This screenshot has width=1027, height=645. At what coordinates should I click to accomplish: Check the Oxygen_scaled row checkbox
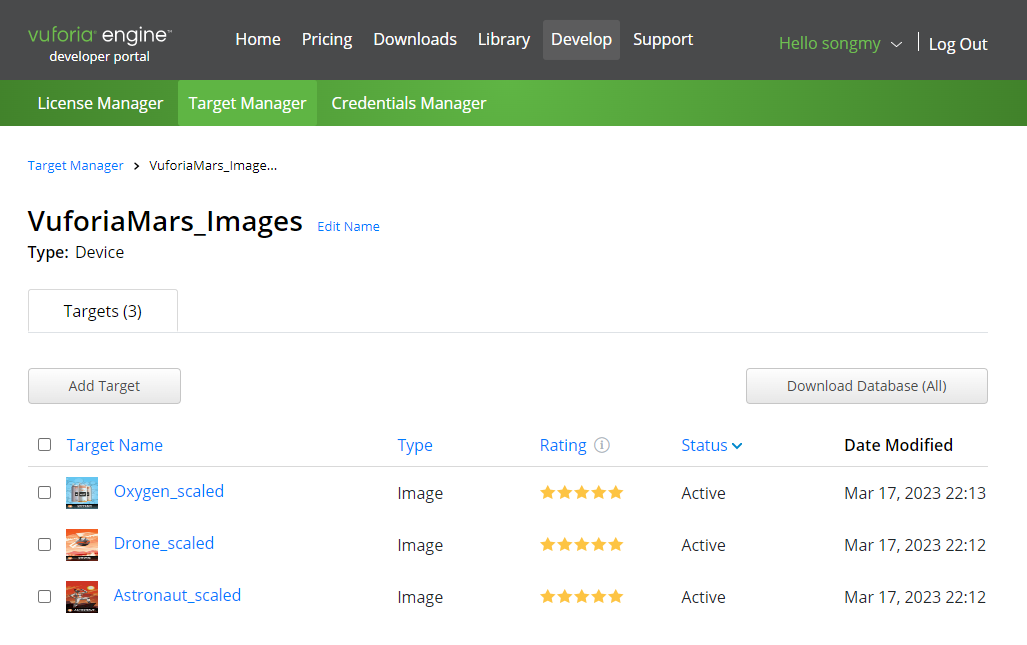click(45, 492)
